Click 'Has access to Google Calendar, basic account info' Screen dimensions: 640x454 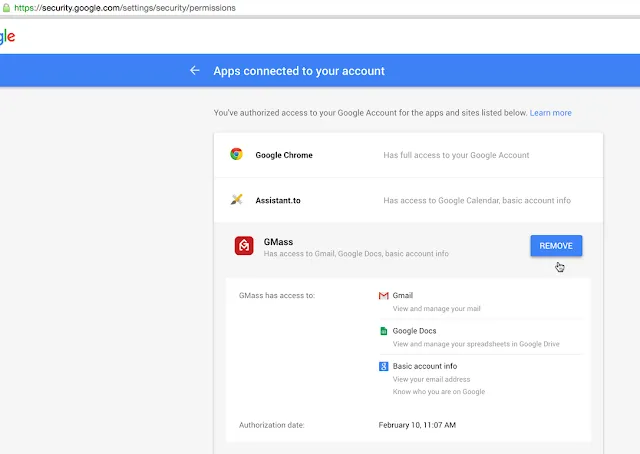point(477,200)
